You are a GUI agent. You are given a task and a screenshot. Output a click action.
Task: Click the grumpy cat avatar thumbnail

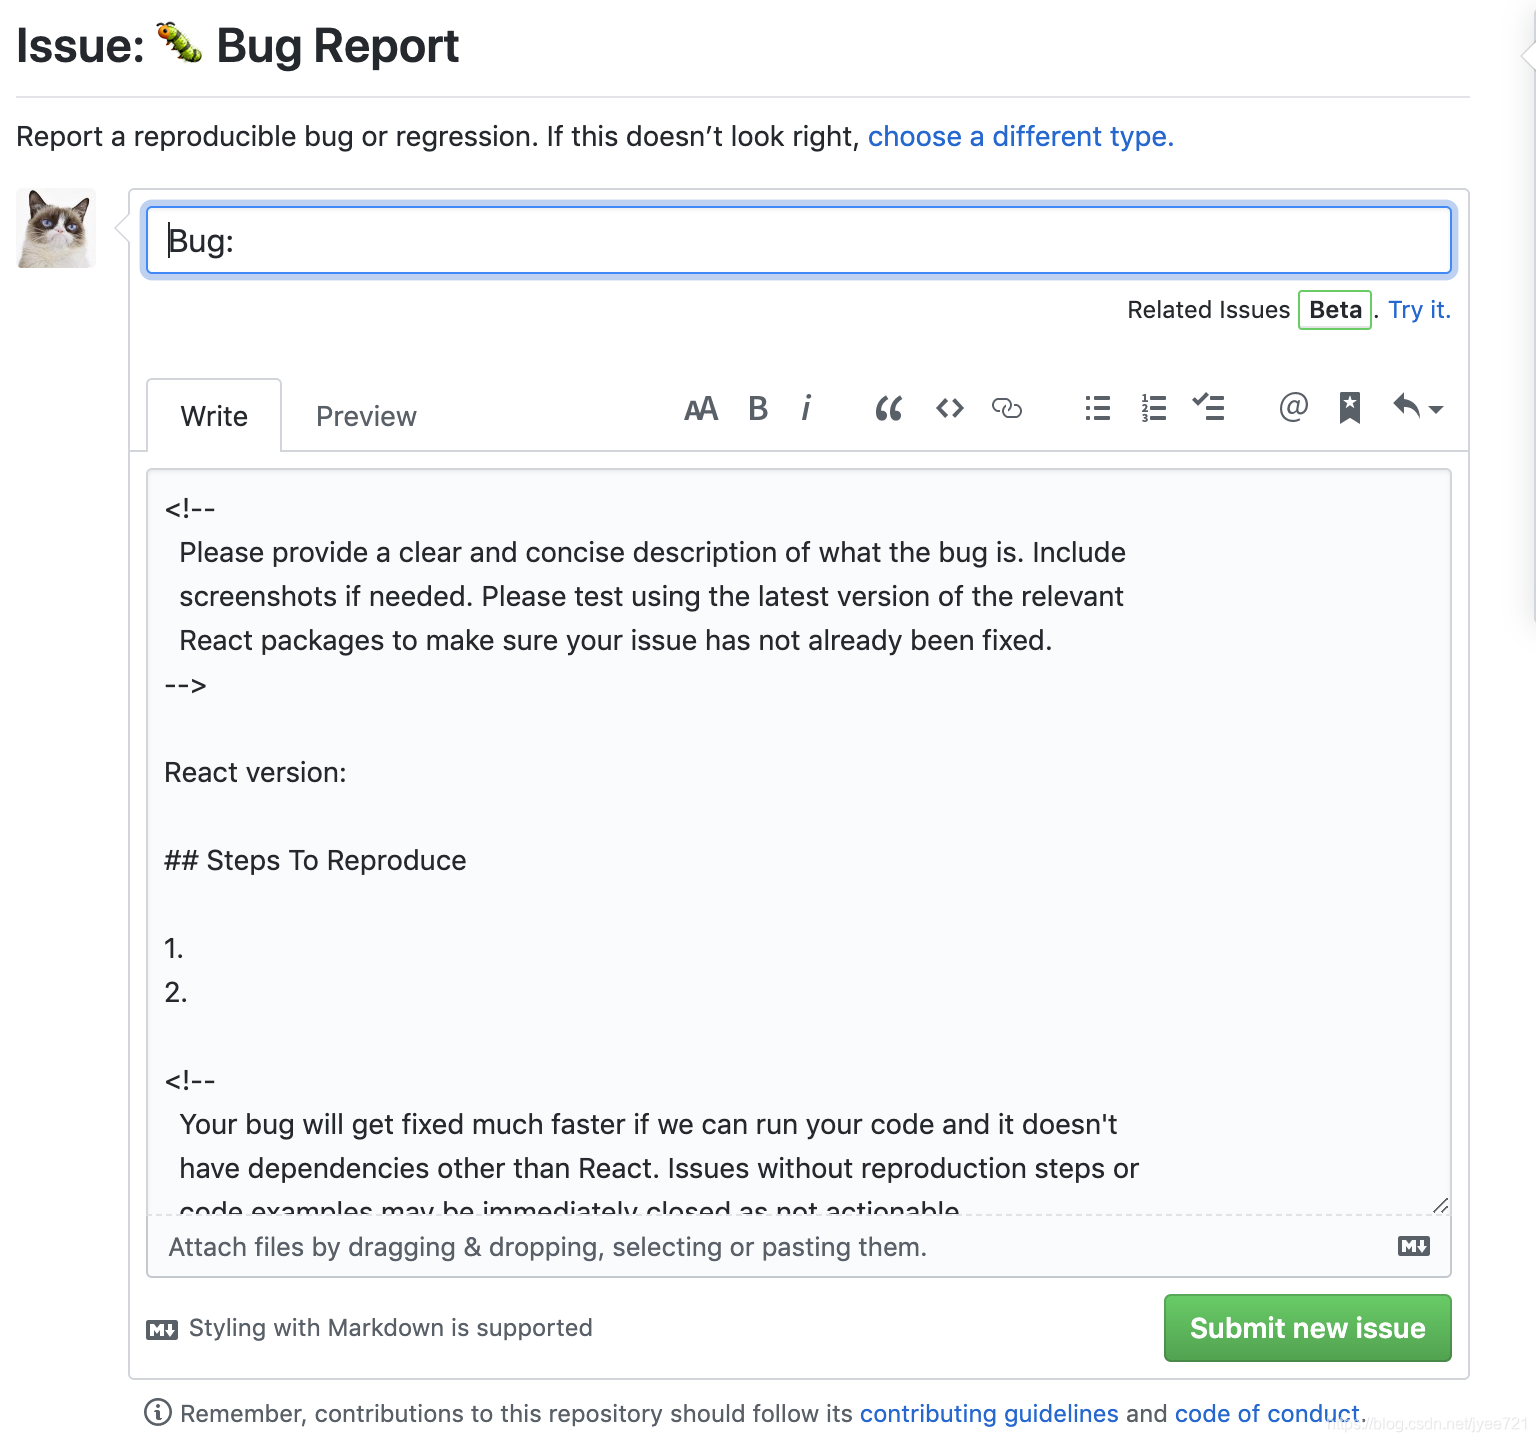click(56, 228)
